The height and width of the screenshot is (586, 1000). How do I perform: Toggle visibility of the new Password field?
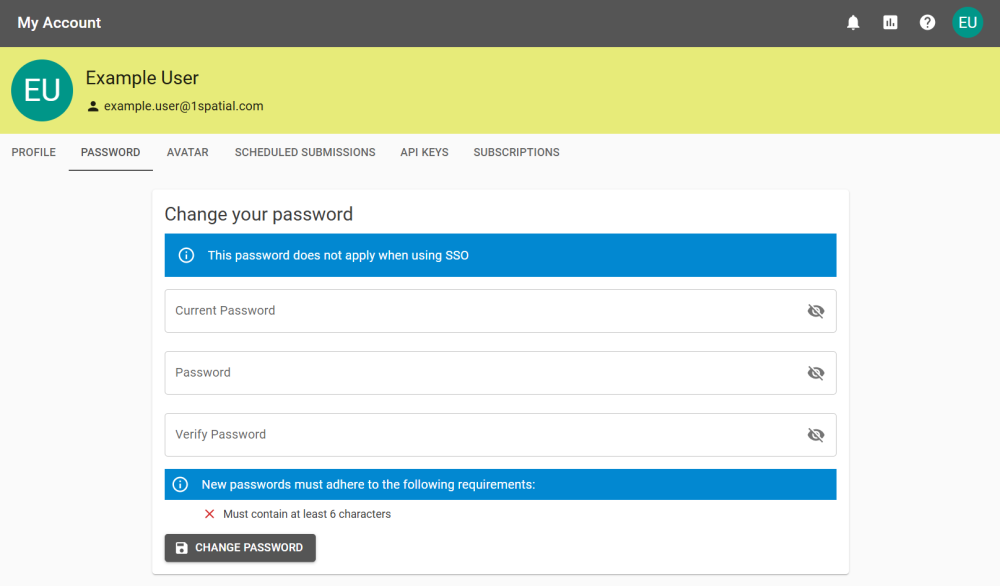point(816,373)
